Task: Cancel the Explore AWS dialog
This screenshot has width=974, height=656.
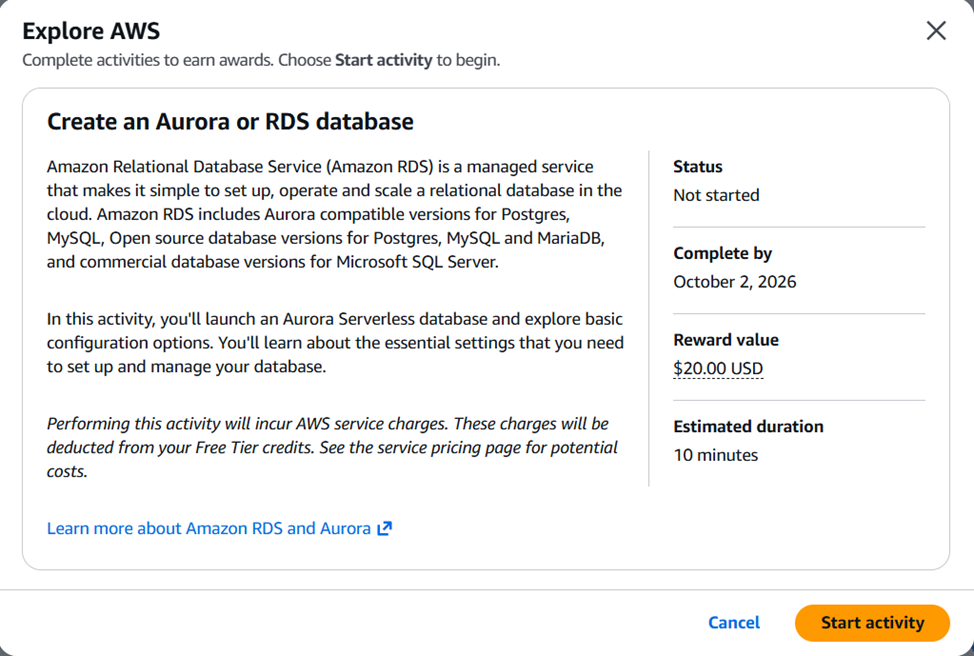Action: [x=734, y=622]
